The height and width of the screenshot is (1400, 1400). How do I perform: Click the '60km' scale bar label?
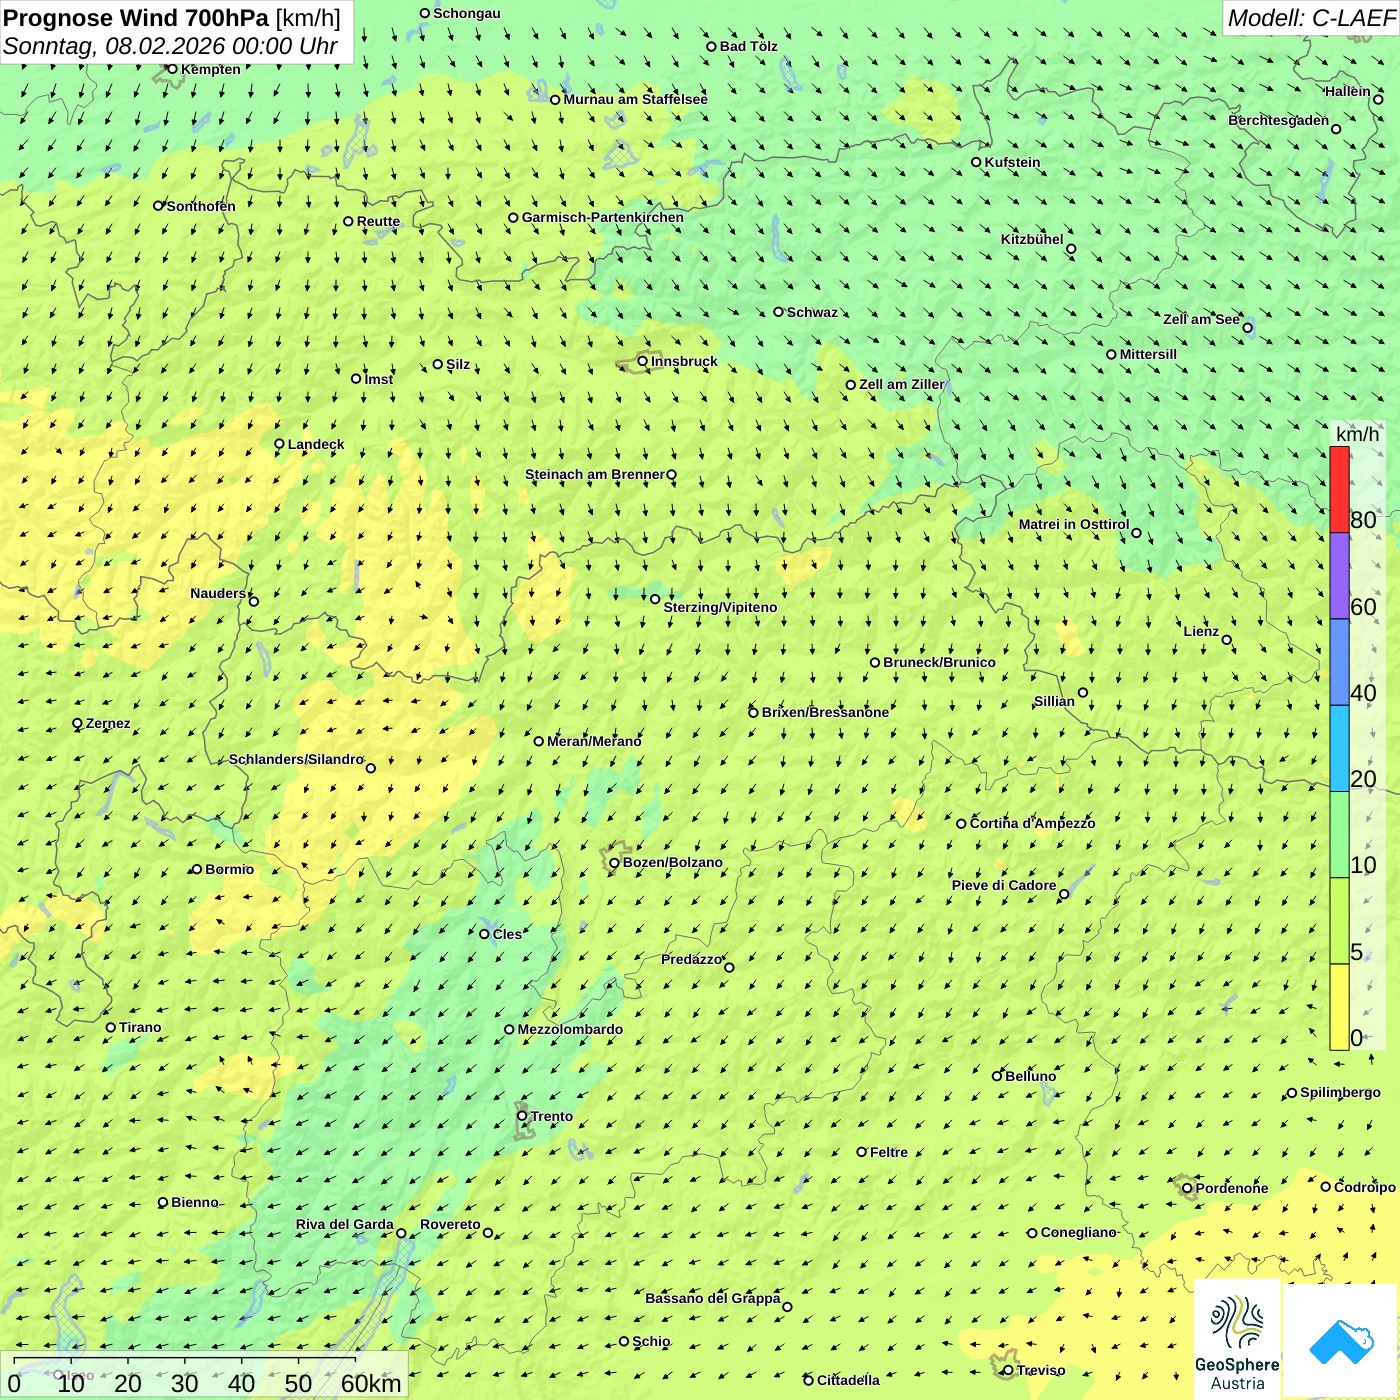pyautogui.click(x=371, y=1383)
